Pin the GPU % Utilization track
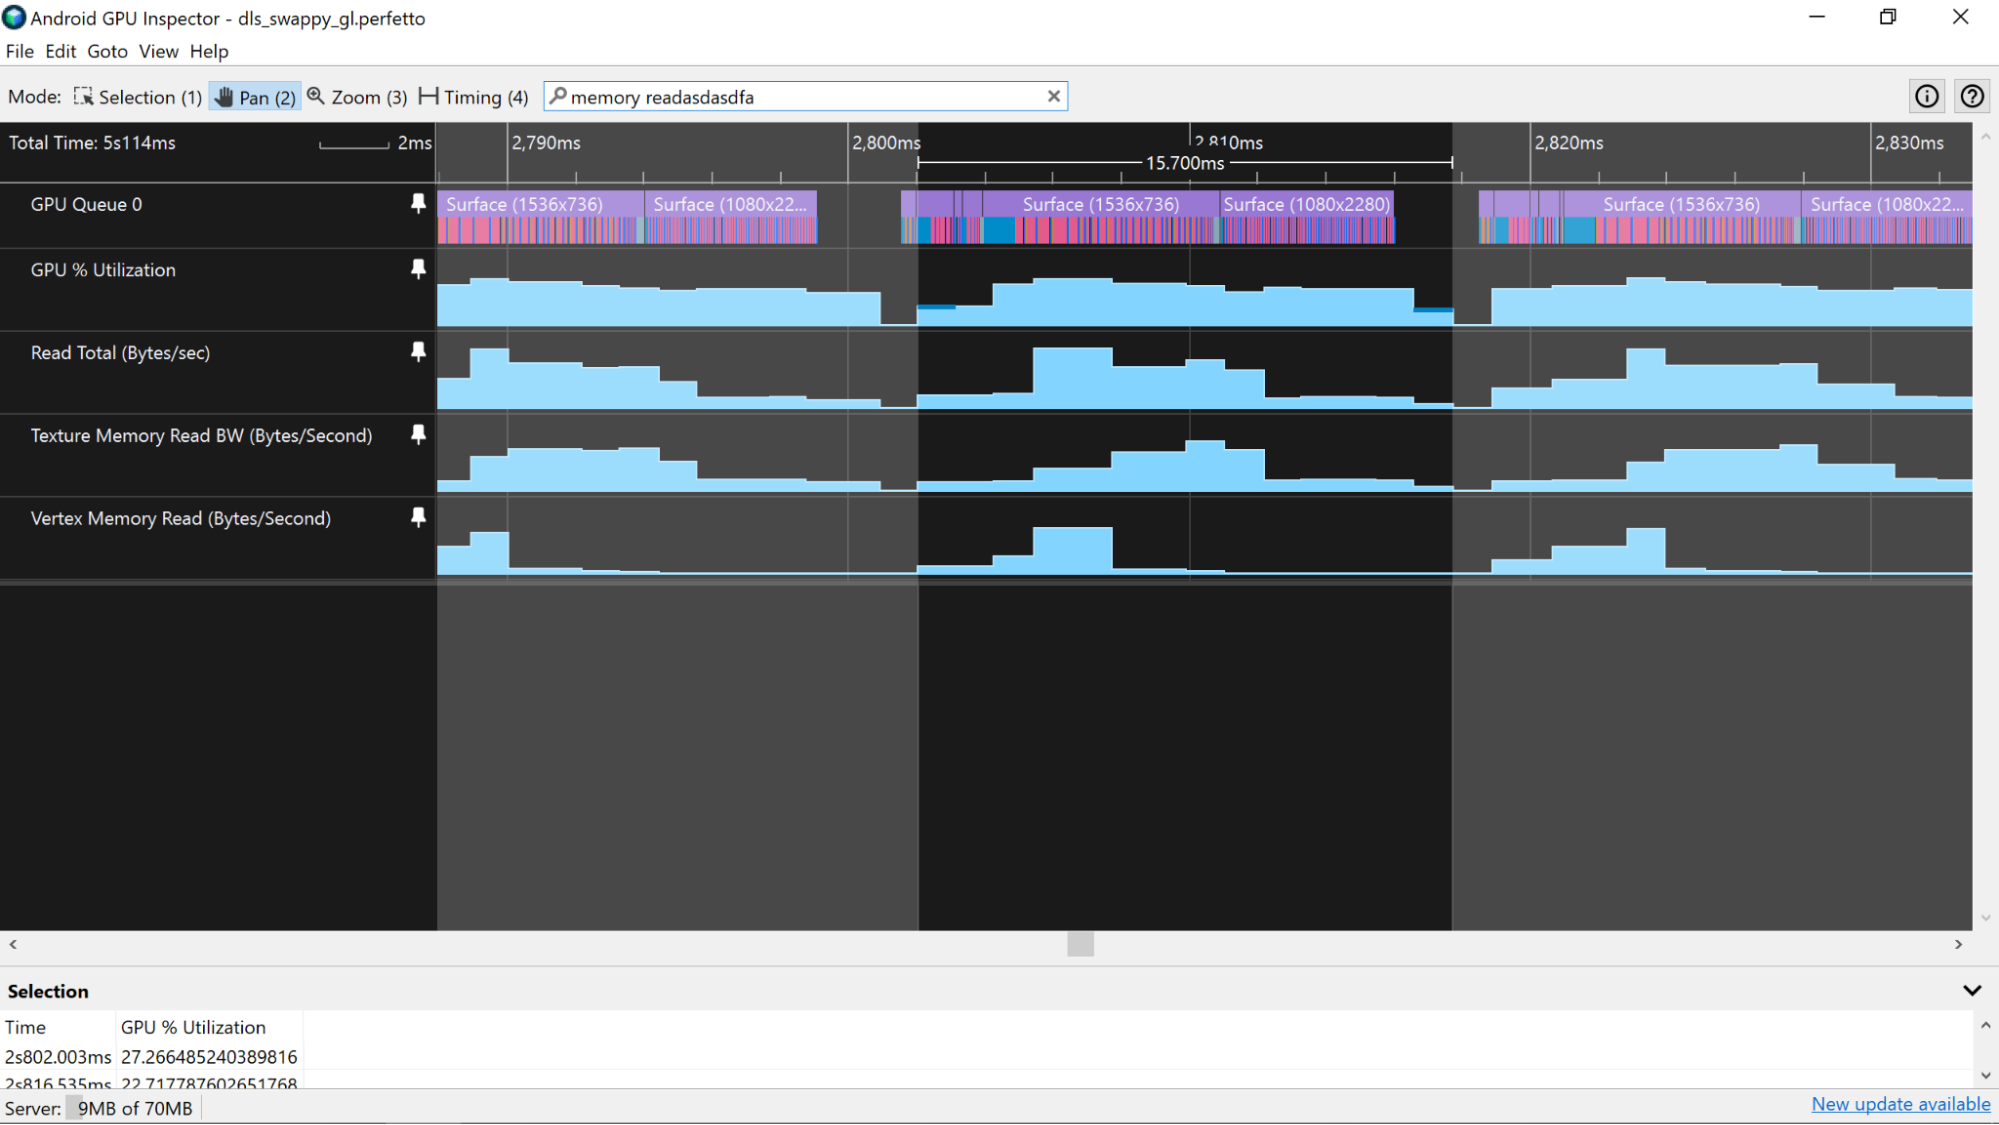 (x=419, y=269)
